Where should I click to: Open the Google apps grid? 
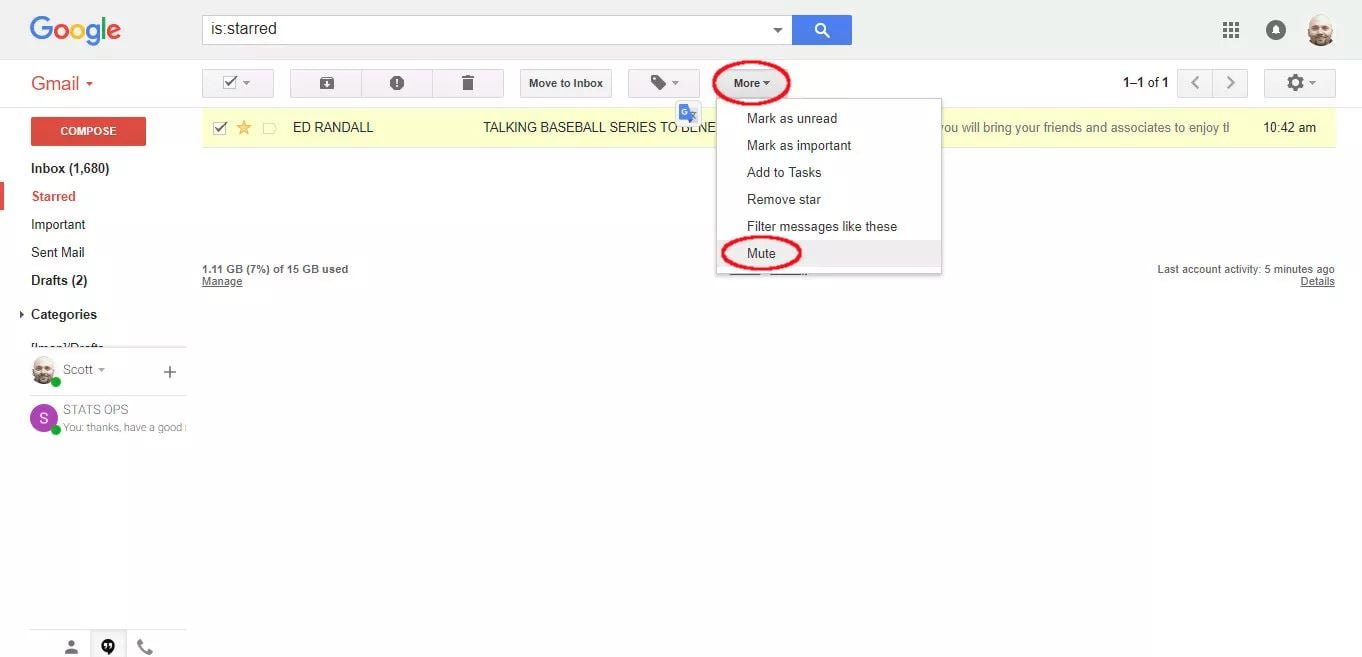tap(1231, 30)
